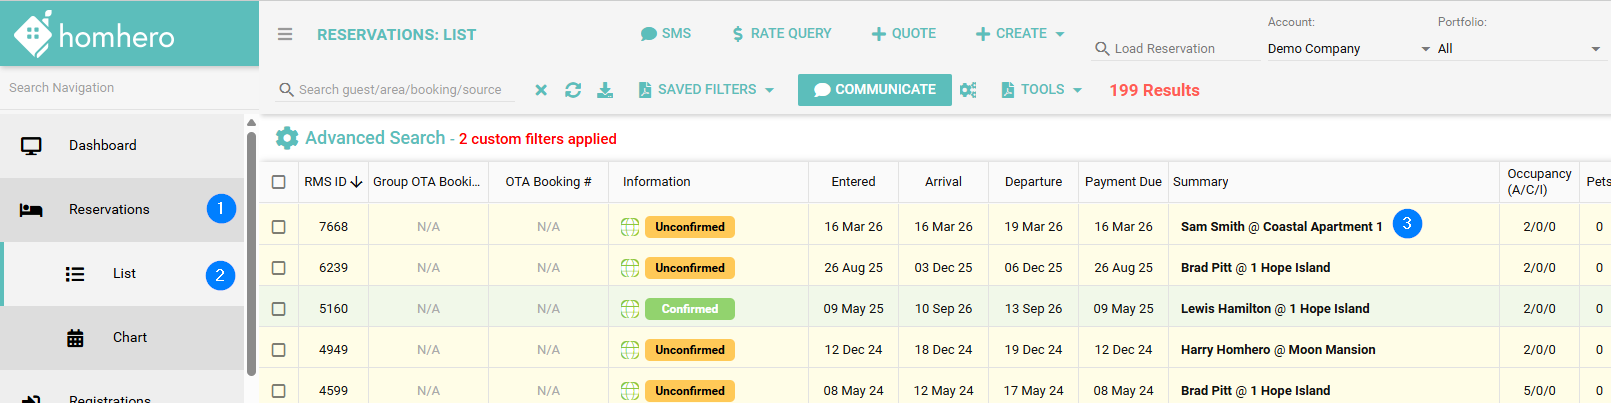Image resolution: width=1611 pixels, height=403 pixels.
Task: Click the hamburger menu icon
Action: [285, 34]
